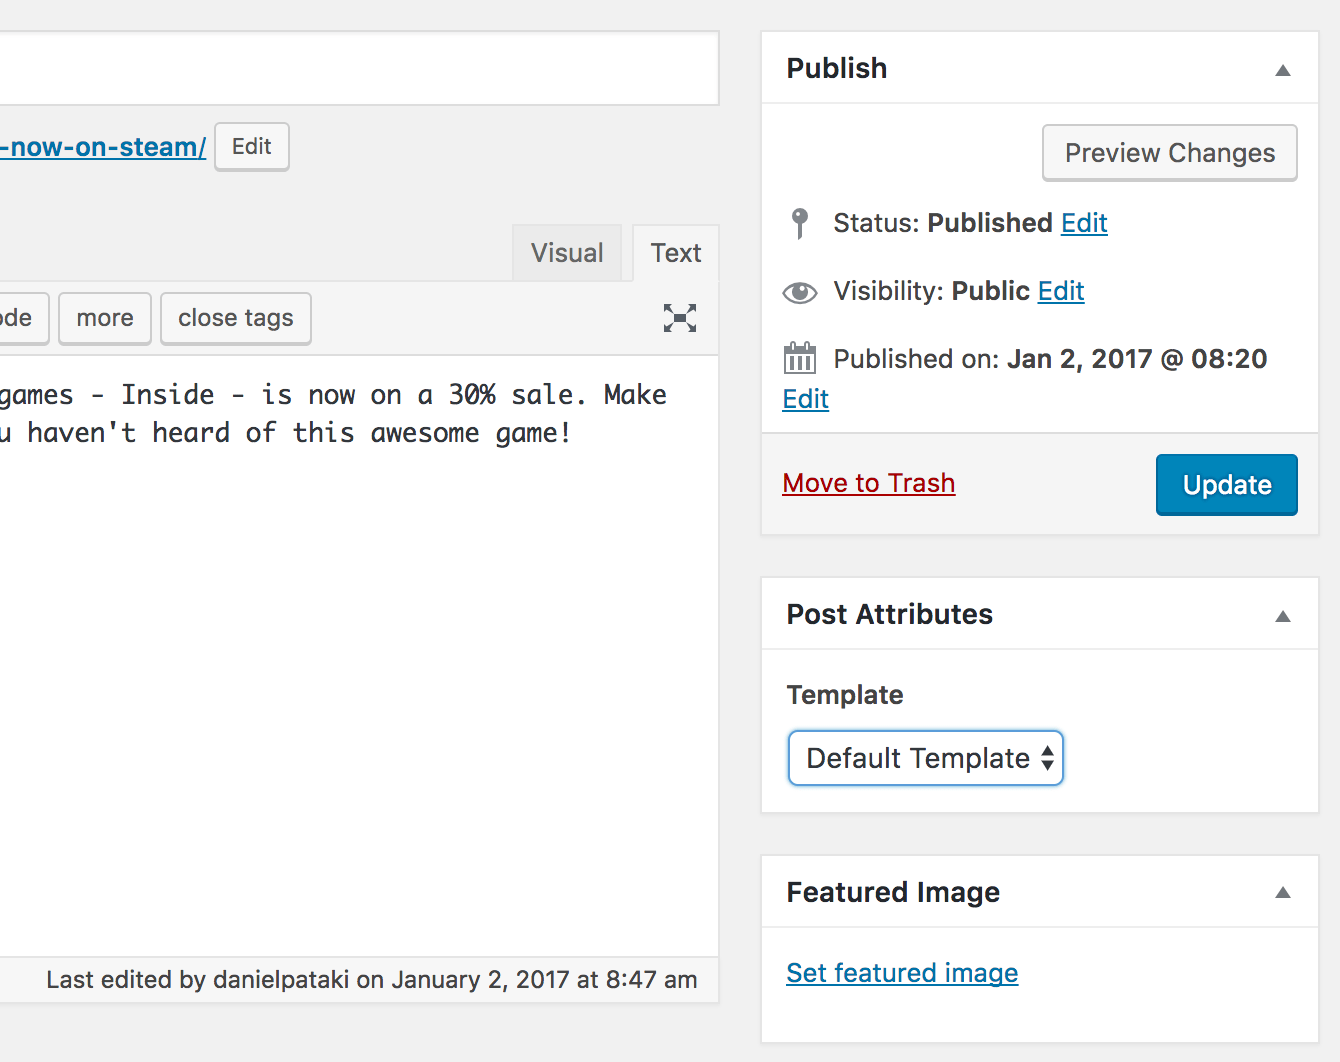The width and height of the screenshot is (1340, 1062).
Task: Click Preview Changes button
Action: pos(1169,153)
